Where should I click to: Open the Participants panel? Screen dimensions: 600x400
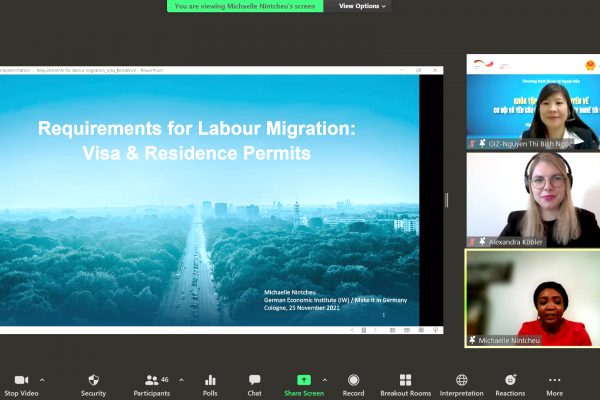(152, 380)
